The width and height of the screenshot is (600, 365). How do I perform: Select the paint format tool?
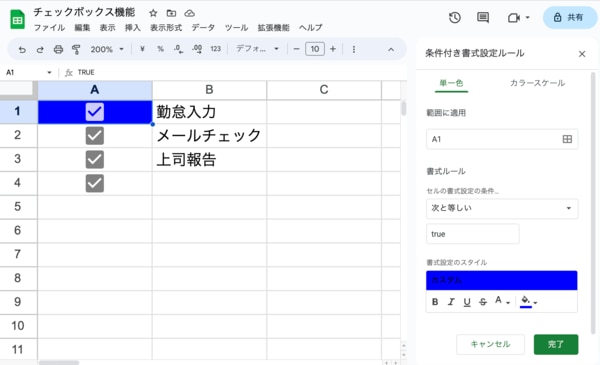tap(76, 49)
